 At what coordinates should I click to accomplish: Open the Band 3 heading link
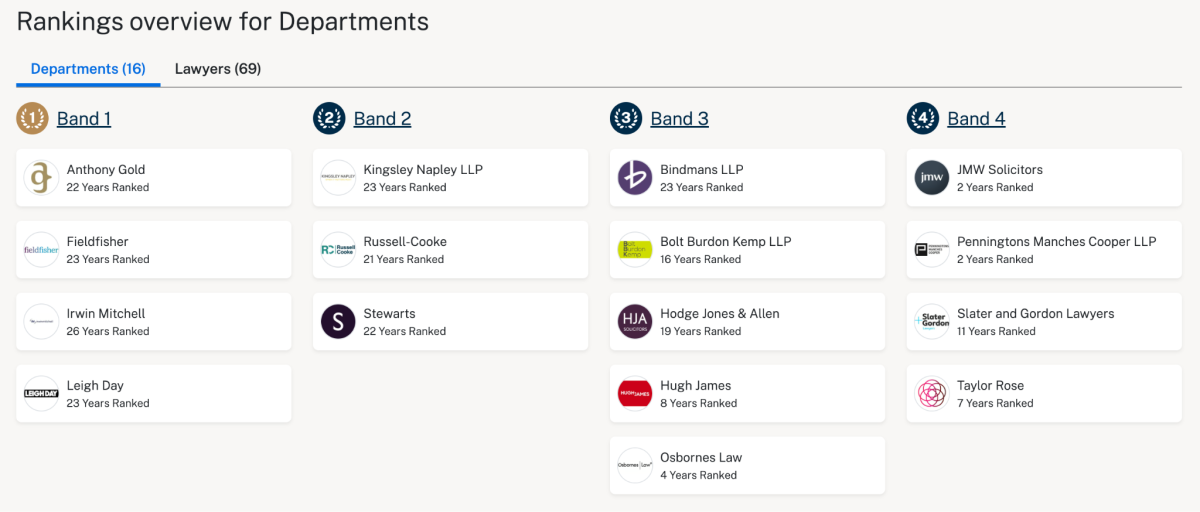point(679,119)
